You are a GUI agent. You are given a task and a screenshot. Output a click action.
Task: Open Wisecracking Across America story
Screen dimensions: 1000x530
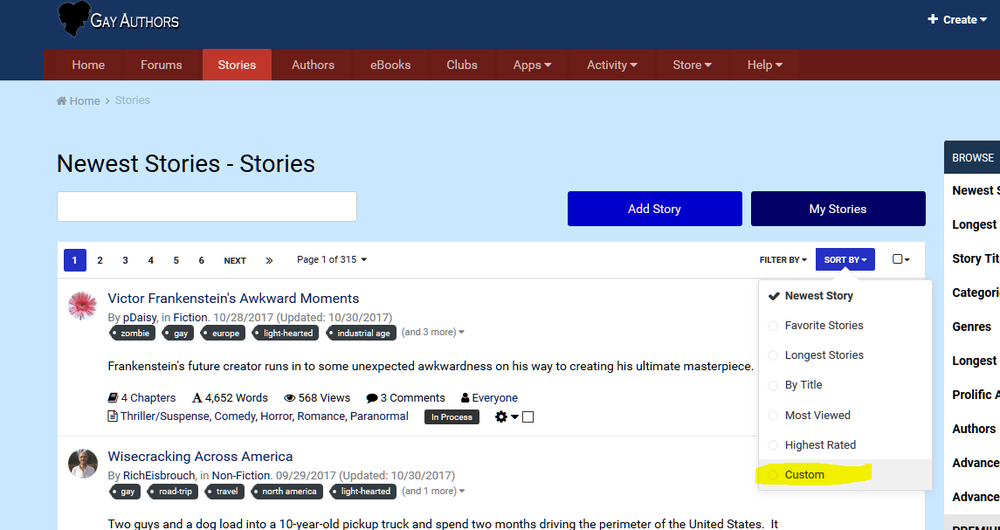[x=200, y=456]
